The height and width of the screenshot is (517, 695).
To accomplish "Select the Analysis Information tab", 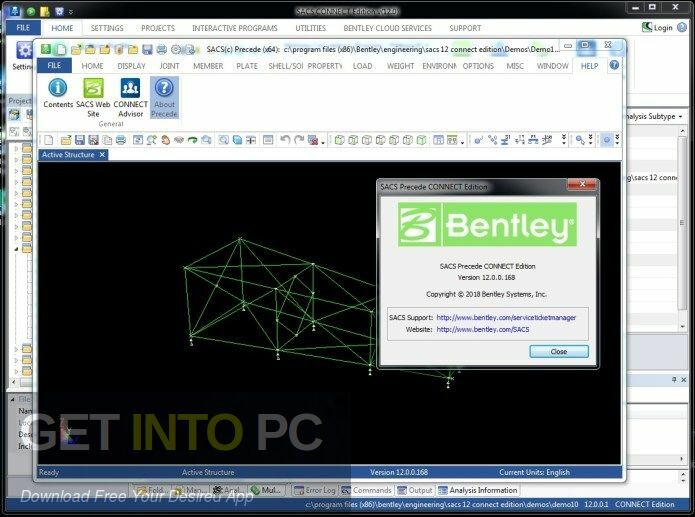I will [x=478, y=490].
